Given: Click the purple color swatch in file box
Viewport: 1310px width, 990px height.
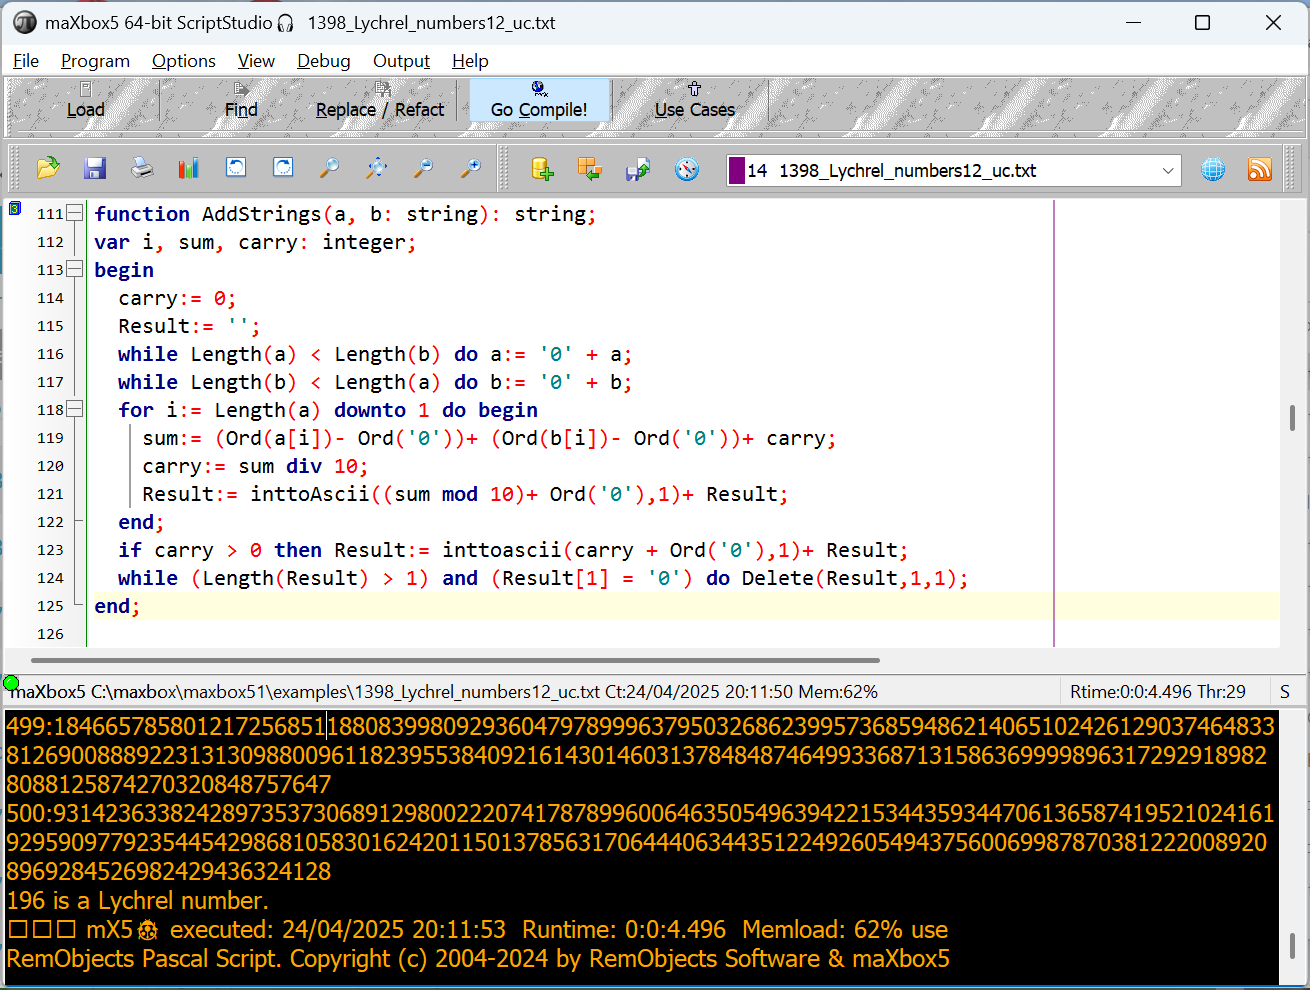Looking at the screenshot, I should 737,170.
